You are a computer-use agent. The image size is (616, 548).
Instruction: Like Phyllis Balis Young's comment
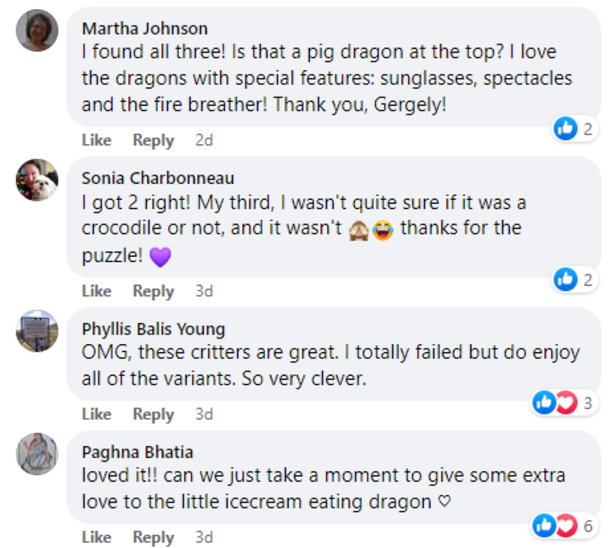tap(96, 414)
